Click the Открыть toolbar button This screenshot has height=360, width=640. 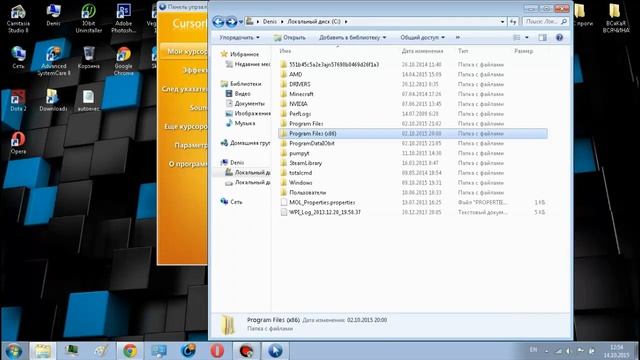pos(289,38)
